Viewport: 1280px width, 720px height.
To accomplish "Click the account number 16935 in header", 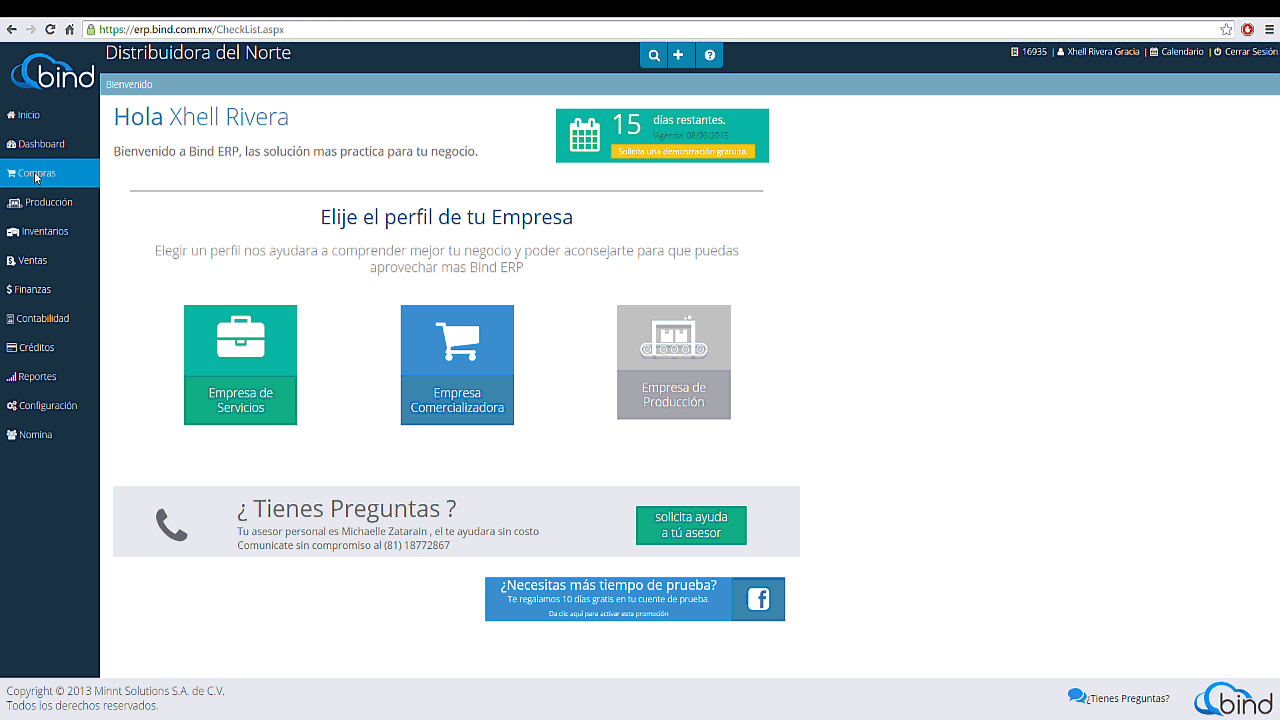I will (x=1029, y=52).
